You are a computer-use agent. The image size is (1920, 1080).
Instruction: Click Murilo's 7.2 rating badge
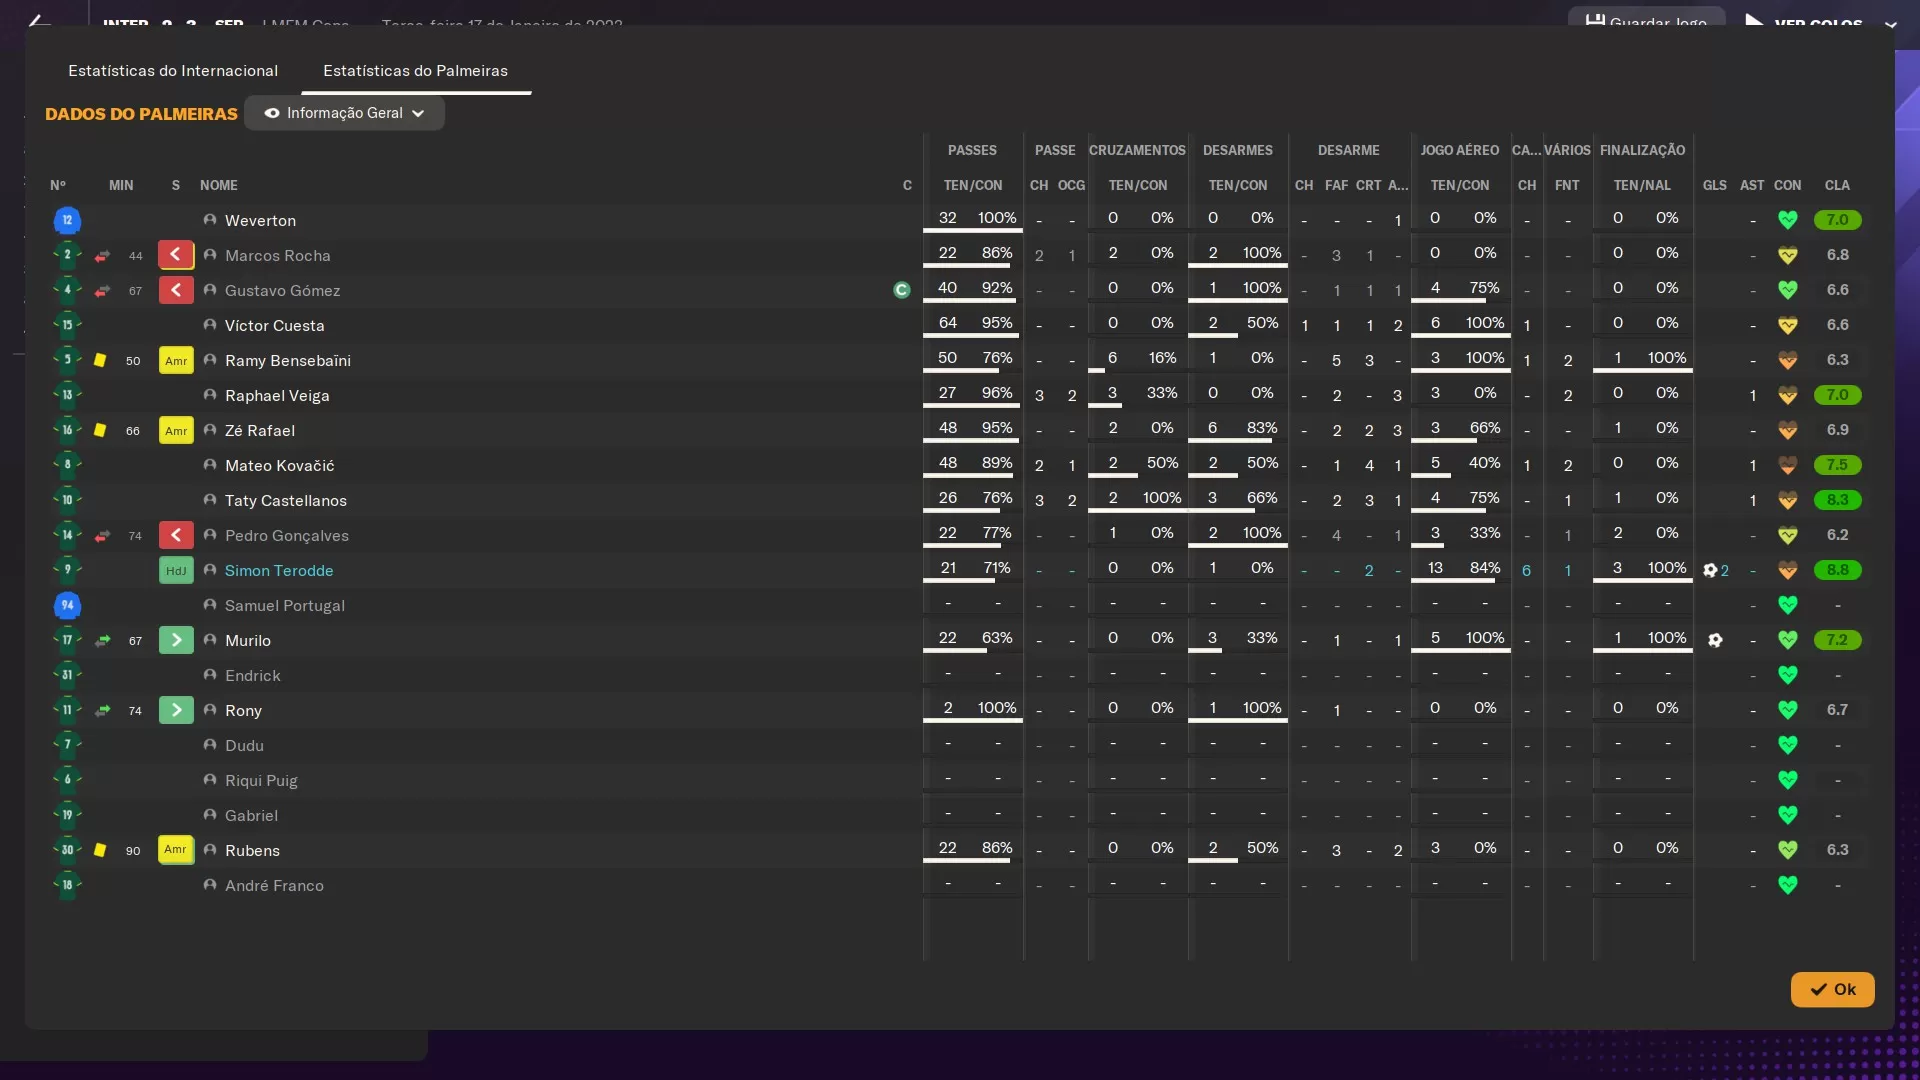click(1837, 640)
